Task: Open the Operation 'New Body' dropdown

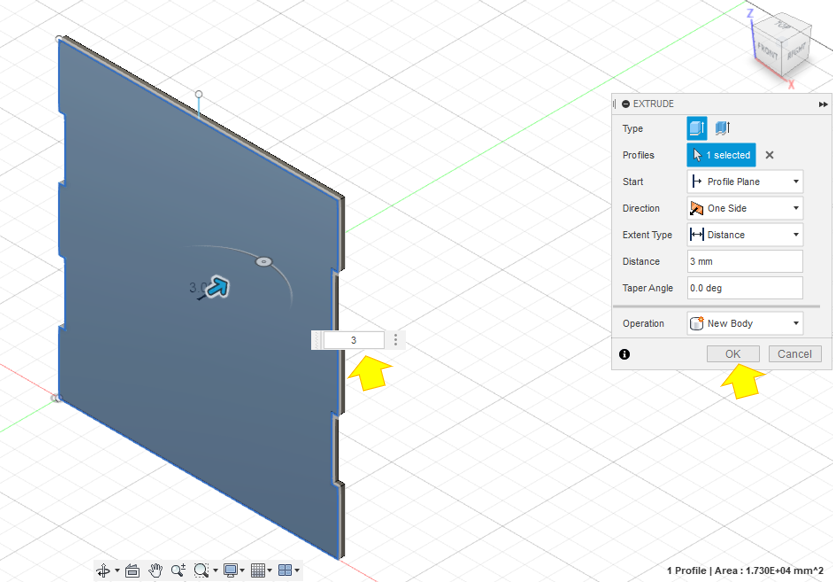Action: point(745,323)
